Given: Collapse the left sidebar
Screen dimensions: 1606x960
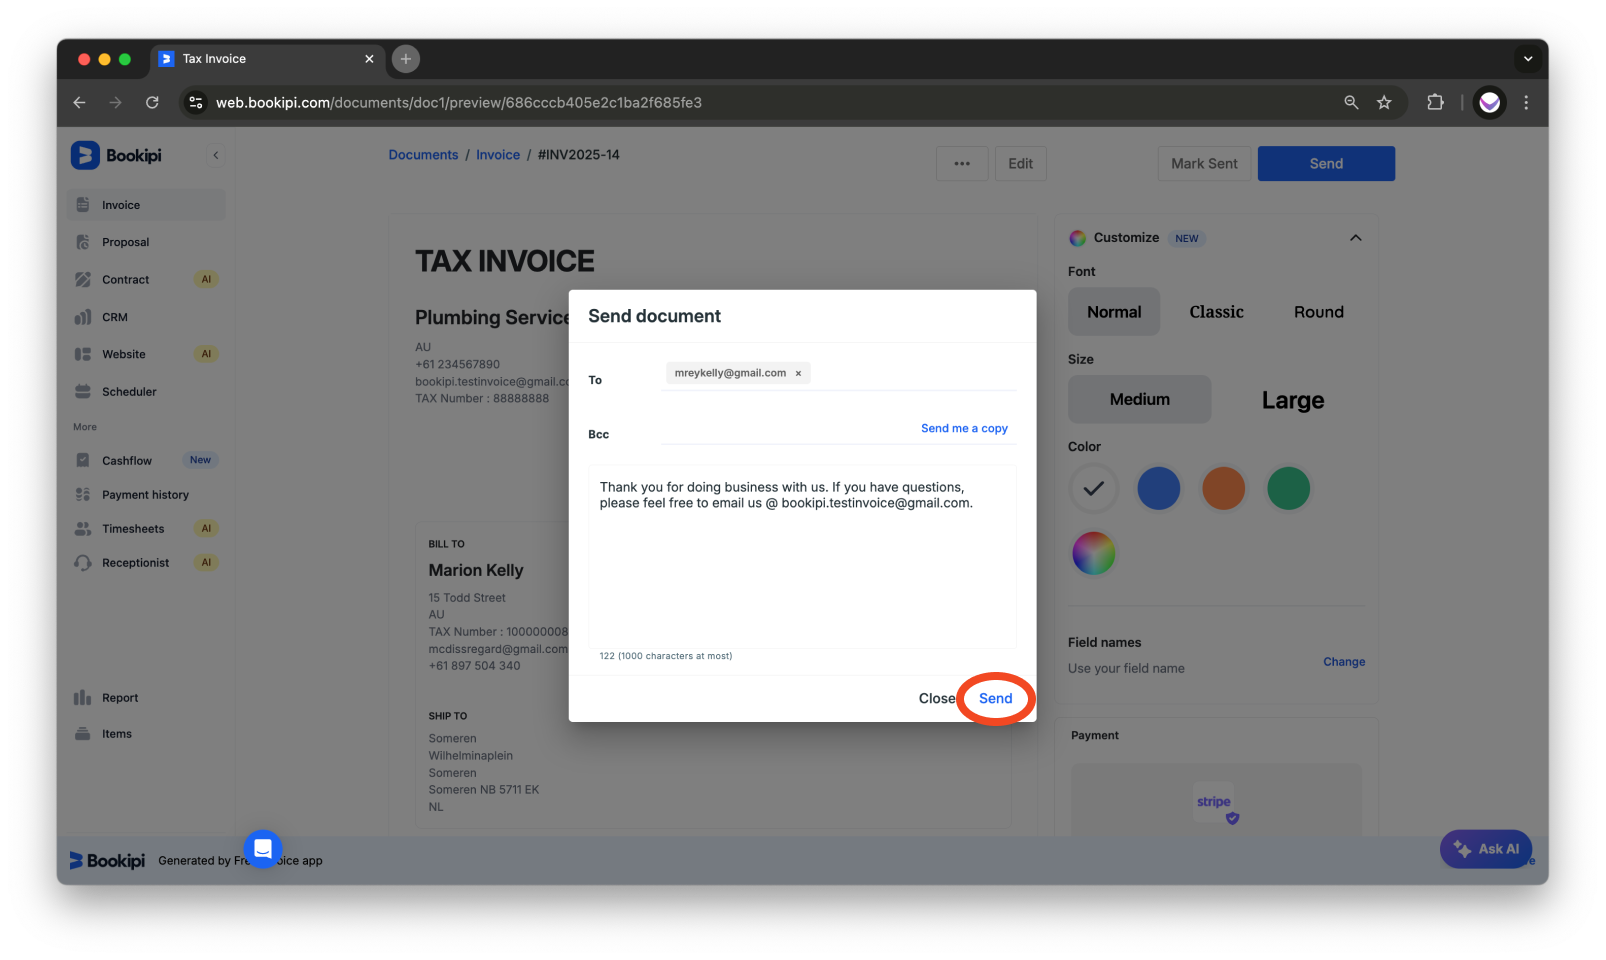Looking at the screenshot, I should click(216, 154).
